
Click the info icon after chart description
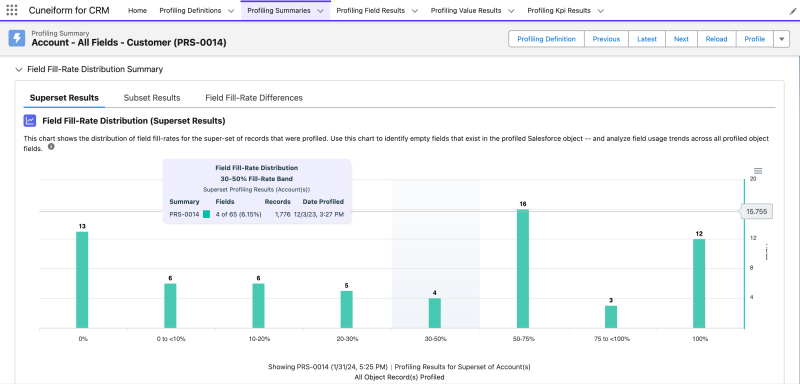pos(51,147)
